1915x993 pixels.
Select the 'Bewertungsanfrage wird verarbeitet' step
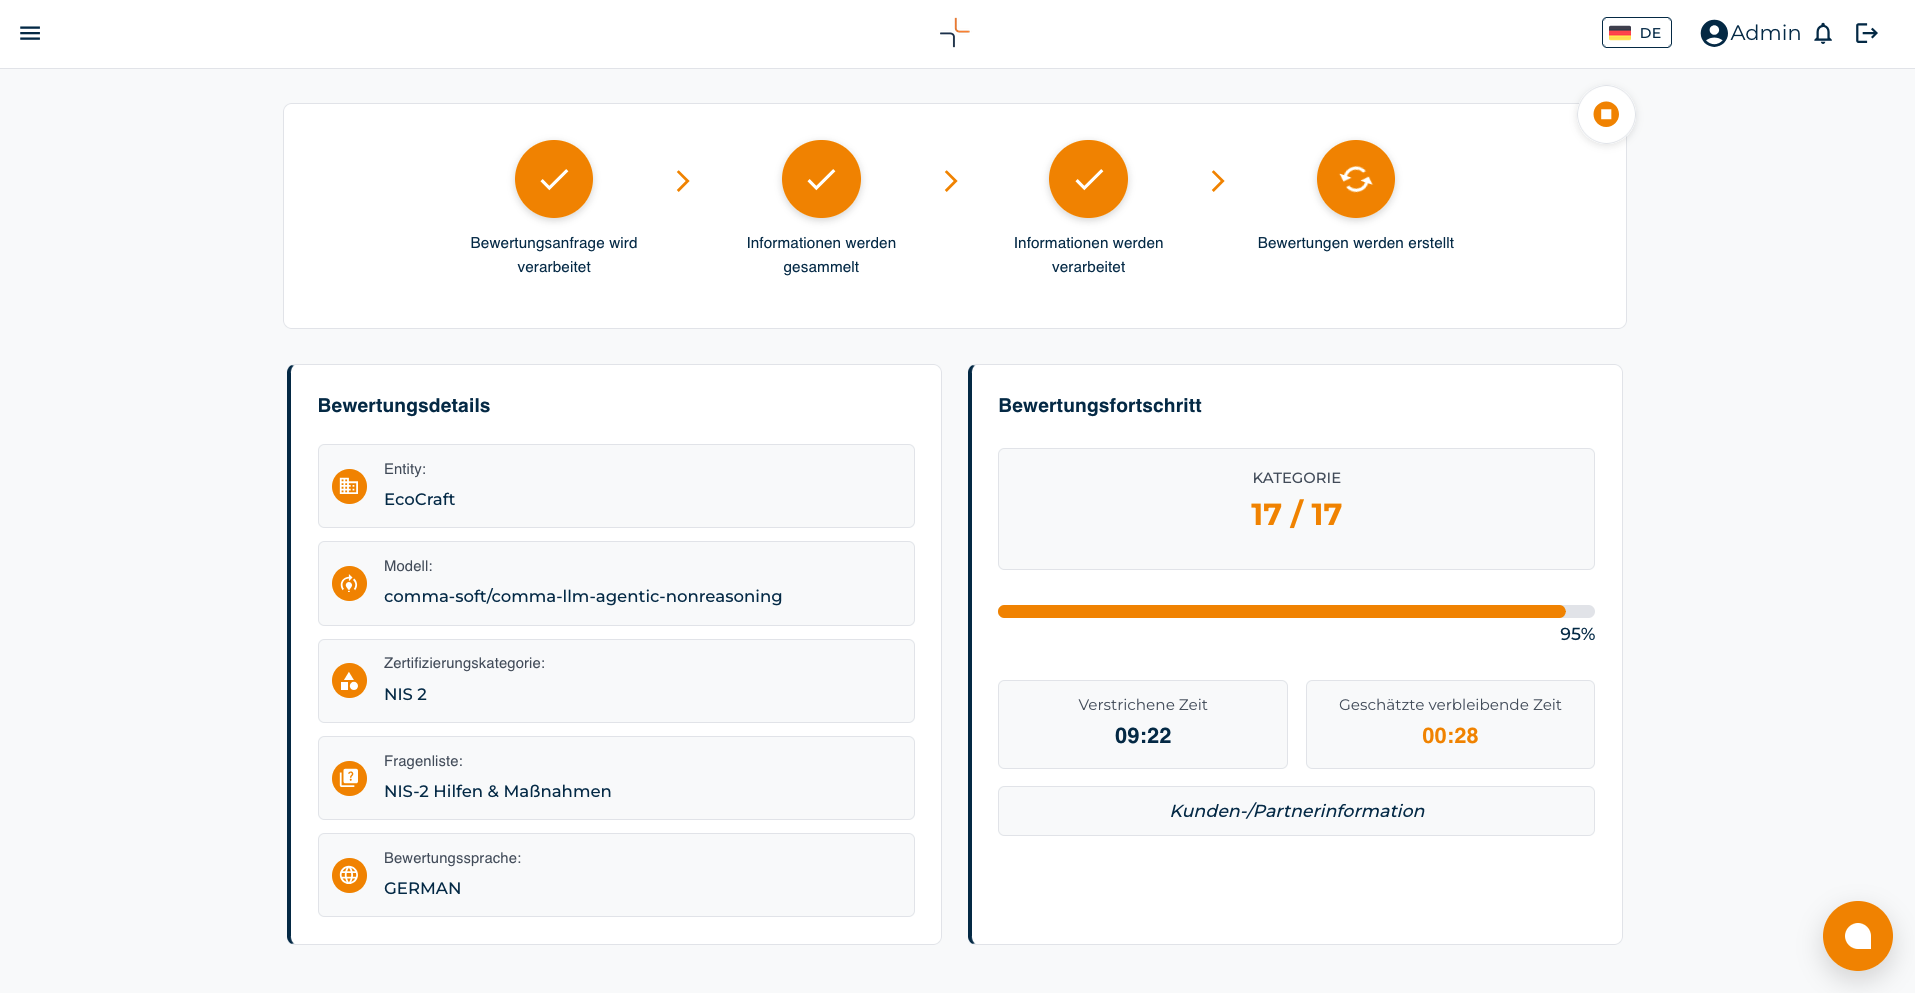click(554, 179)
